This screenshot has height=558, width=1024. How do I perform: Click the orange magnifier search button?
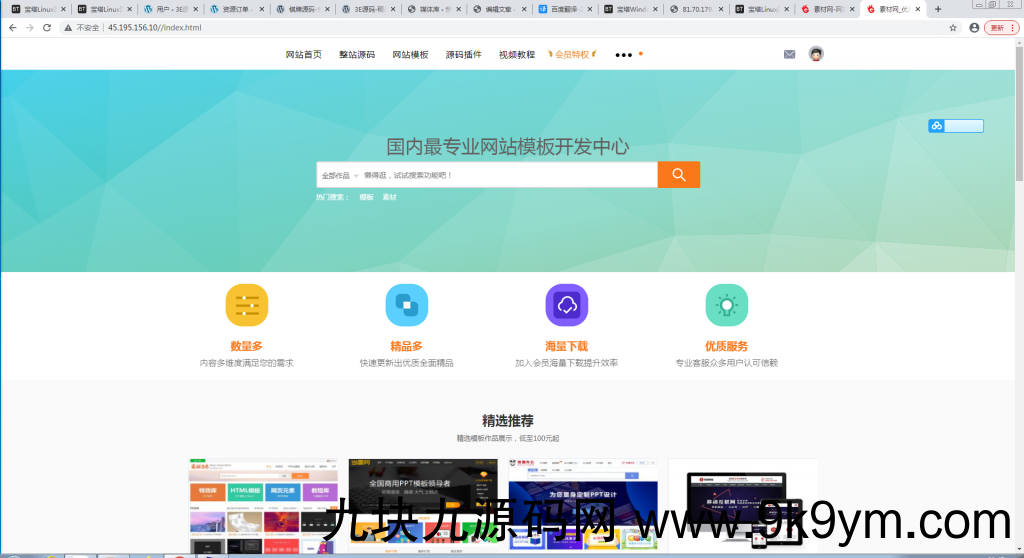(679, 174)
